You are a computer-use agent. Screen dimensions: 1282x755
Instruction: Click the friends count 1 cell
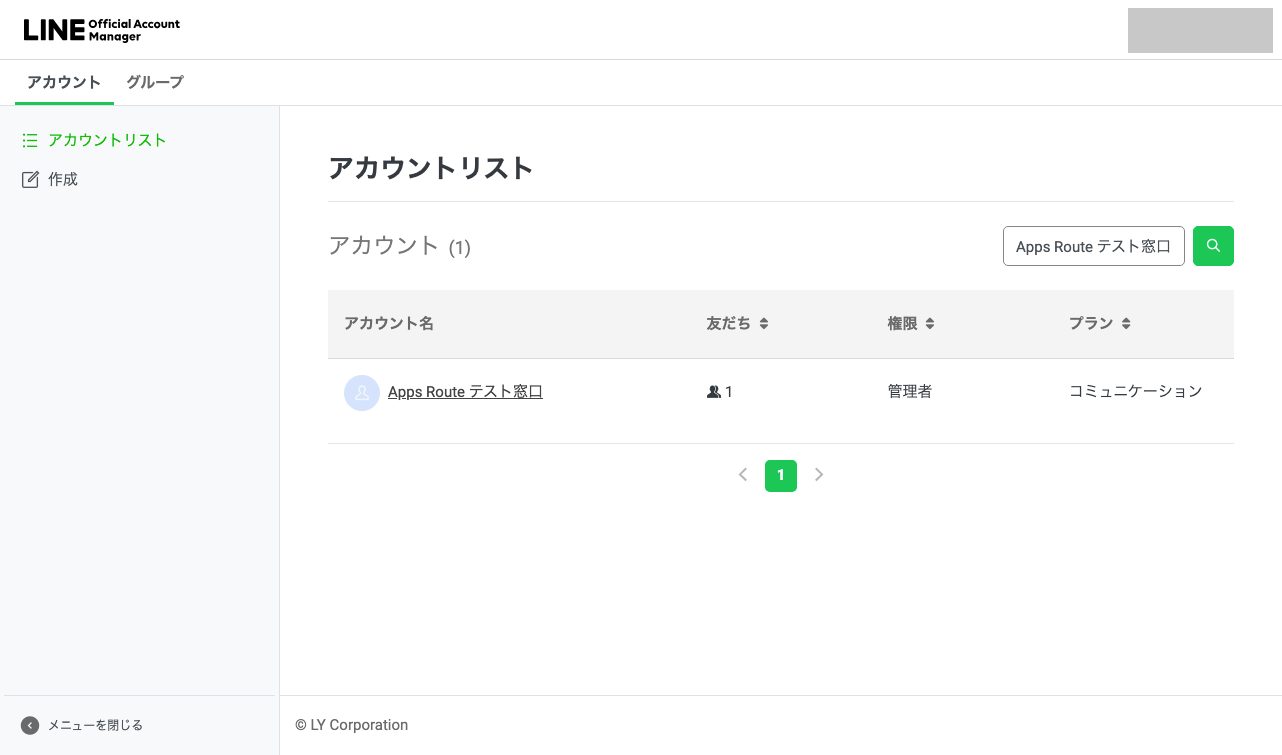(x=720, y=392)
